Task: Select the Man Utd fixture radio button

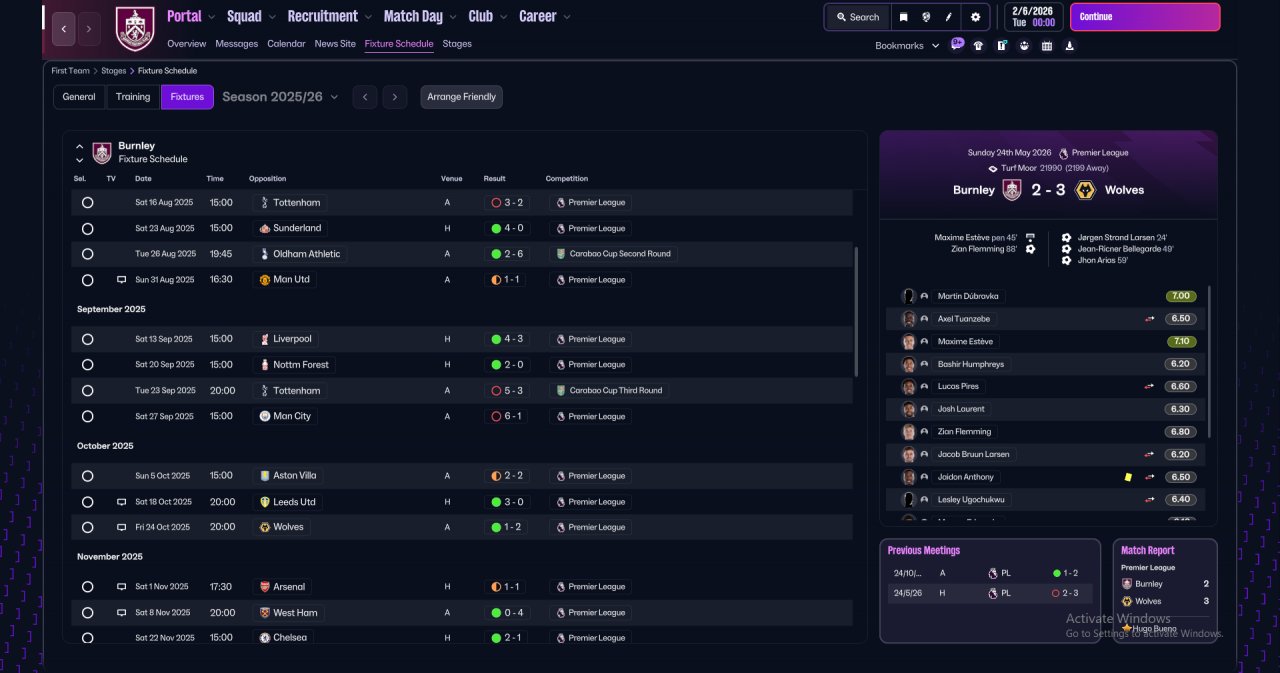Action: pos(88,280)
